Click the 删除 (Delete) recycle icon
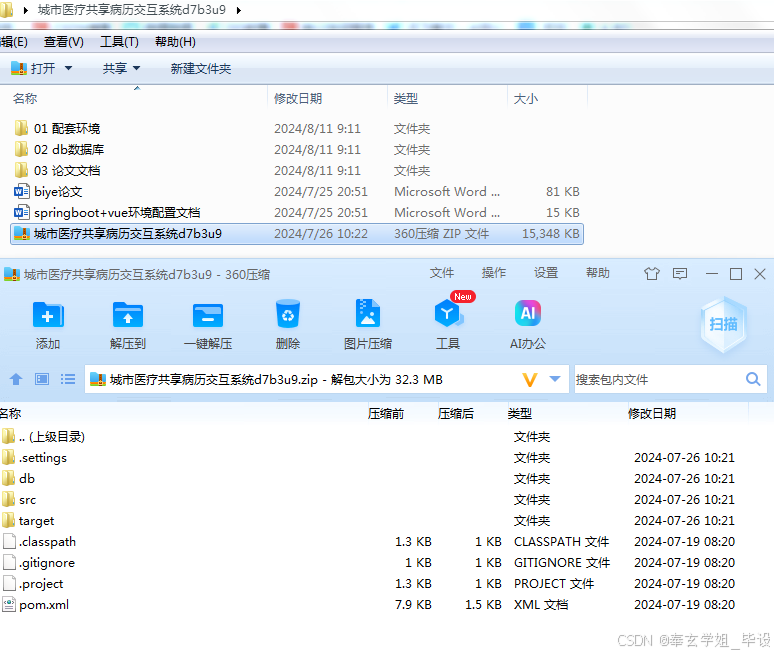Viewport: 774px width, 654px height. coord(288,314)
